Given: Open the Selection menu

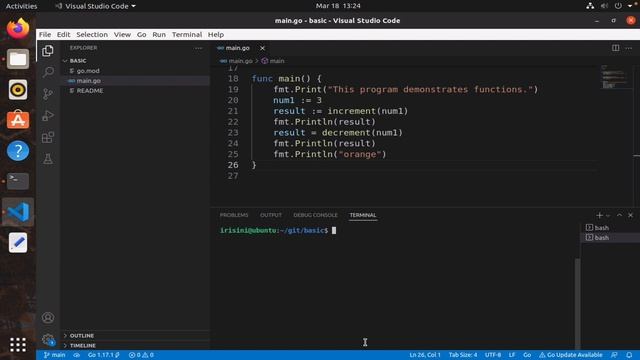Looking at the screenshot, I should pos(92,35).
